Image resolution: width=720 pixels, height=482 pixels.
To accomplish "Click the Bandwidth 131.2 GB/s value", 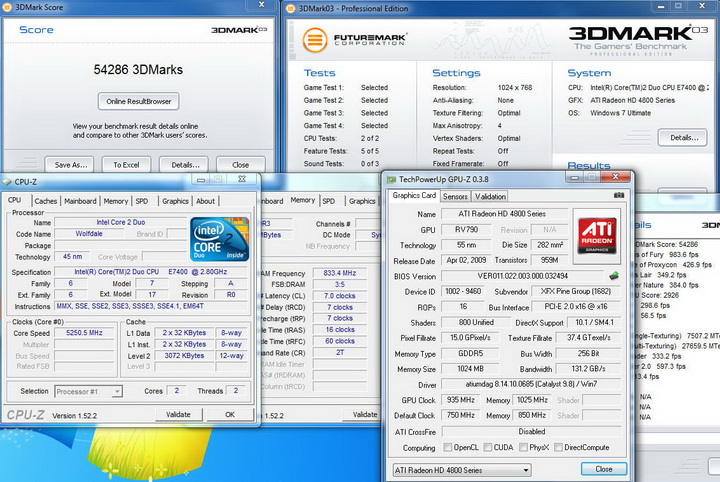I will tap(588, 369).
